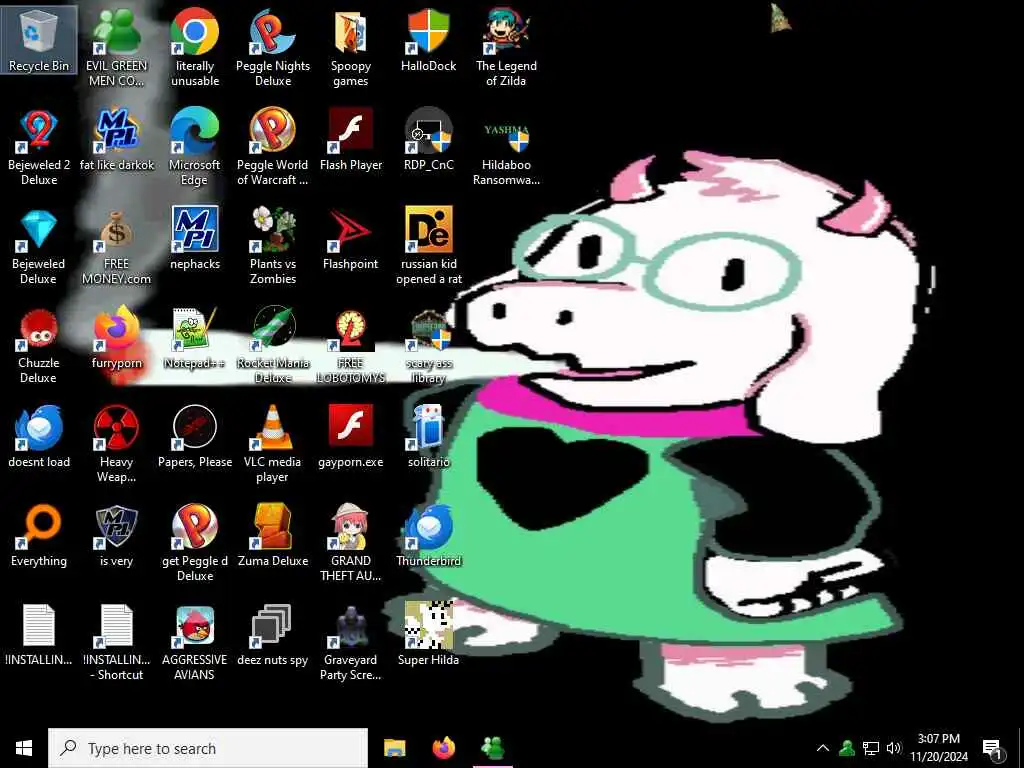Open File Explorer from the taskbar
Image resolution: width=1024 pixels, height=768 pixels.
click(x=394, y=748)
